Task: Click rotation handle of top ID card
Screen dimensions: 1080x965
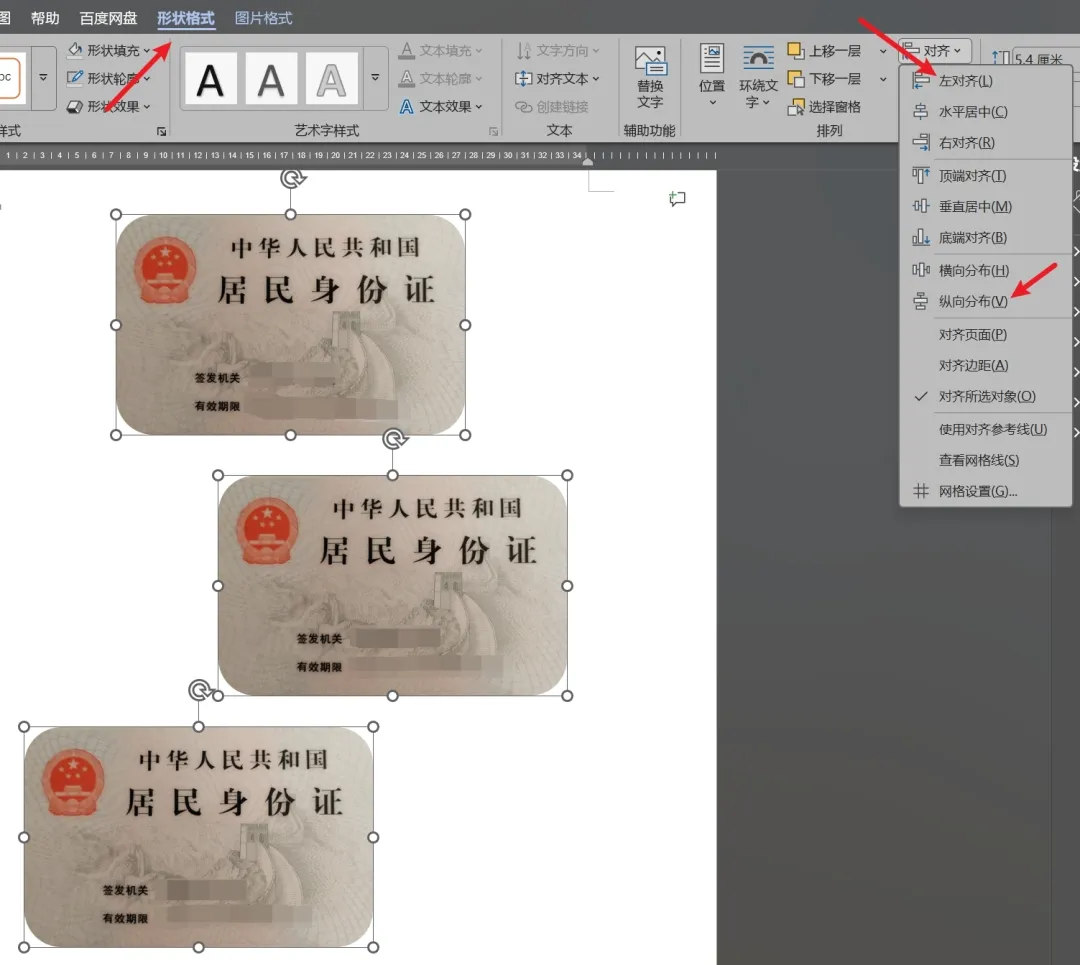Action: [x=293, y=178]
